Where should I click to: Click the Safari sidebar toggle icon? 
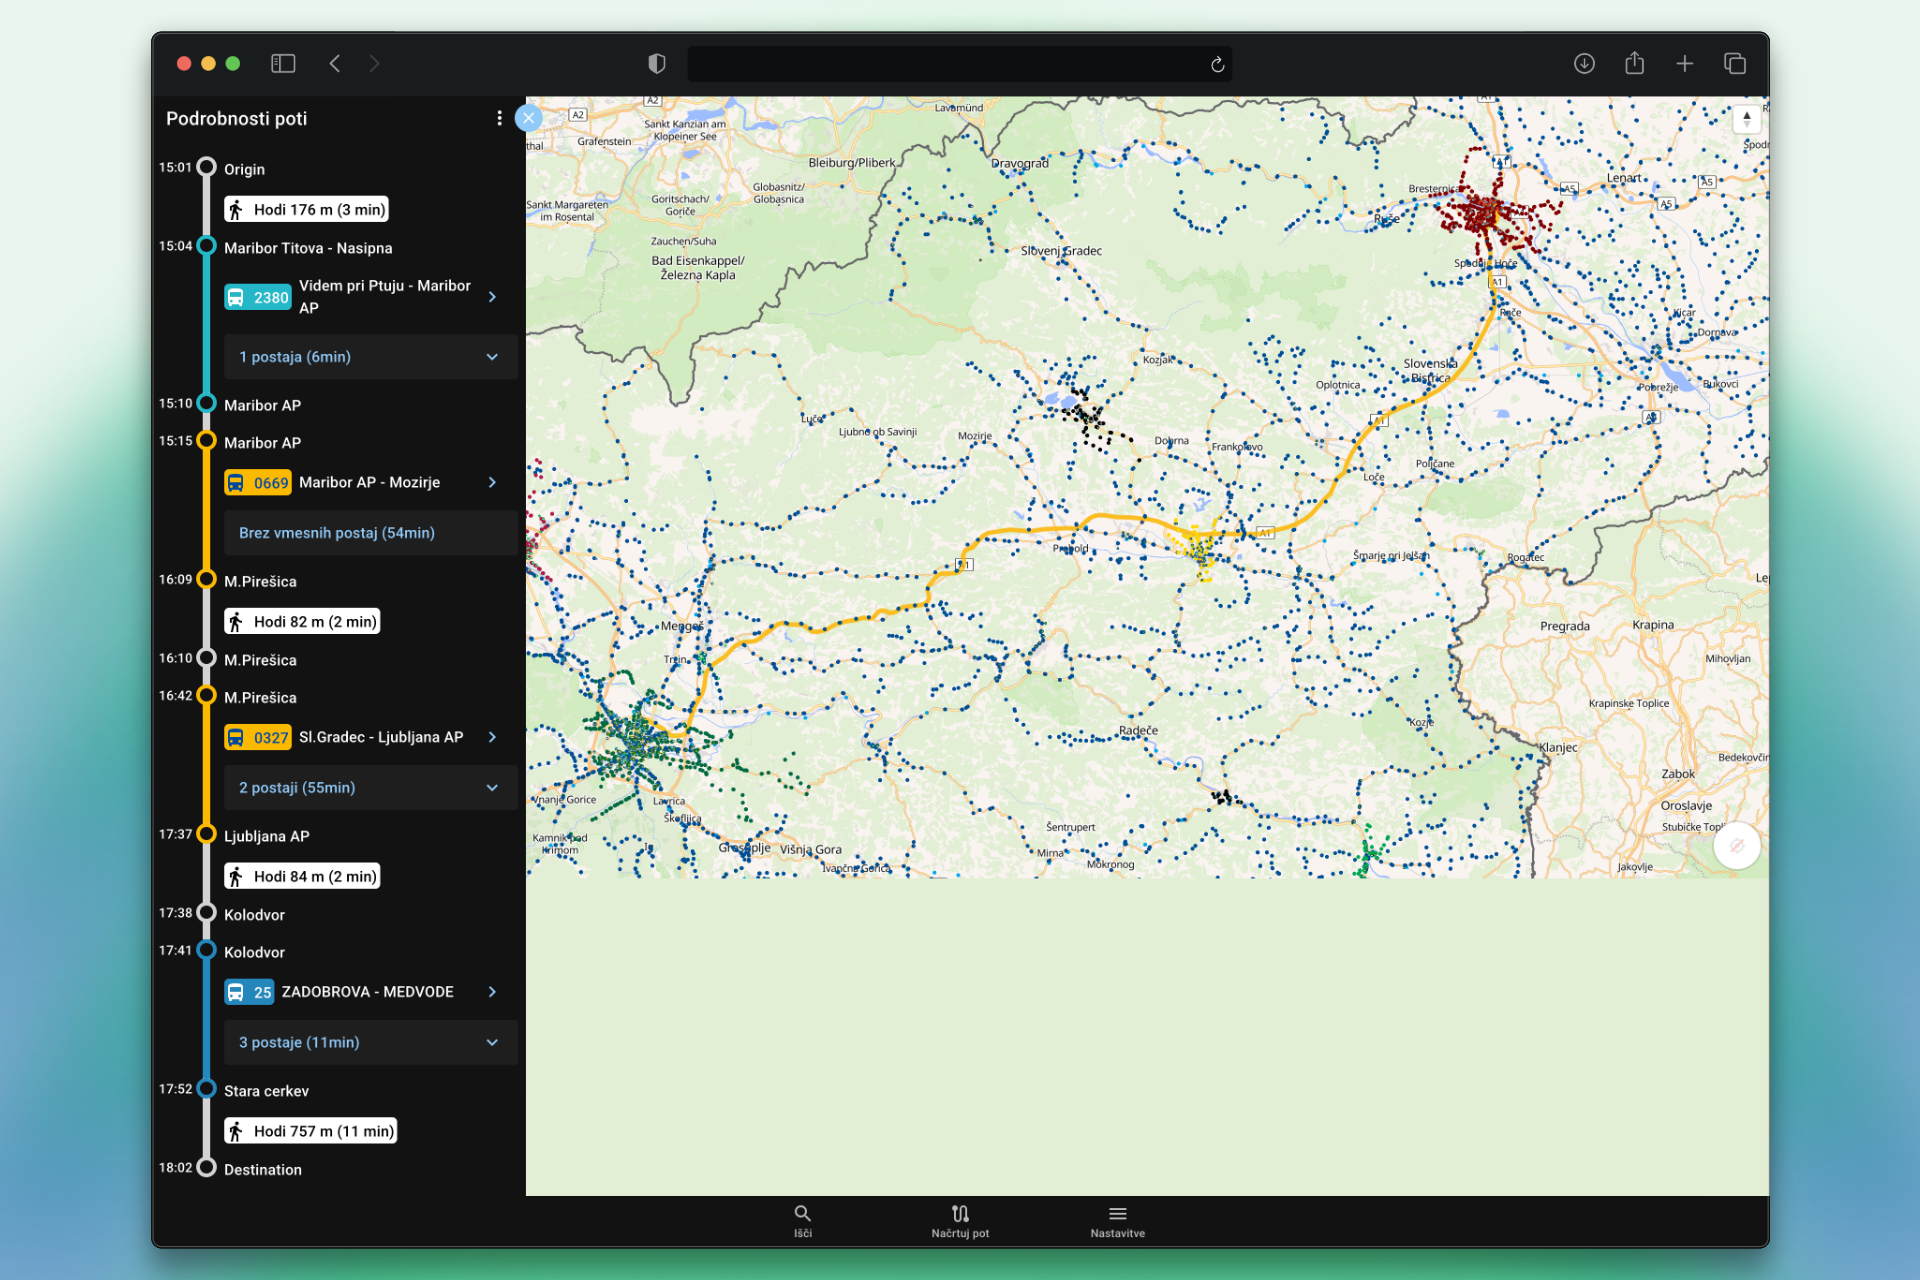coord(283,64)
